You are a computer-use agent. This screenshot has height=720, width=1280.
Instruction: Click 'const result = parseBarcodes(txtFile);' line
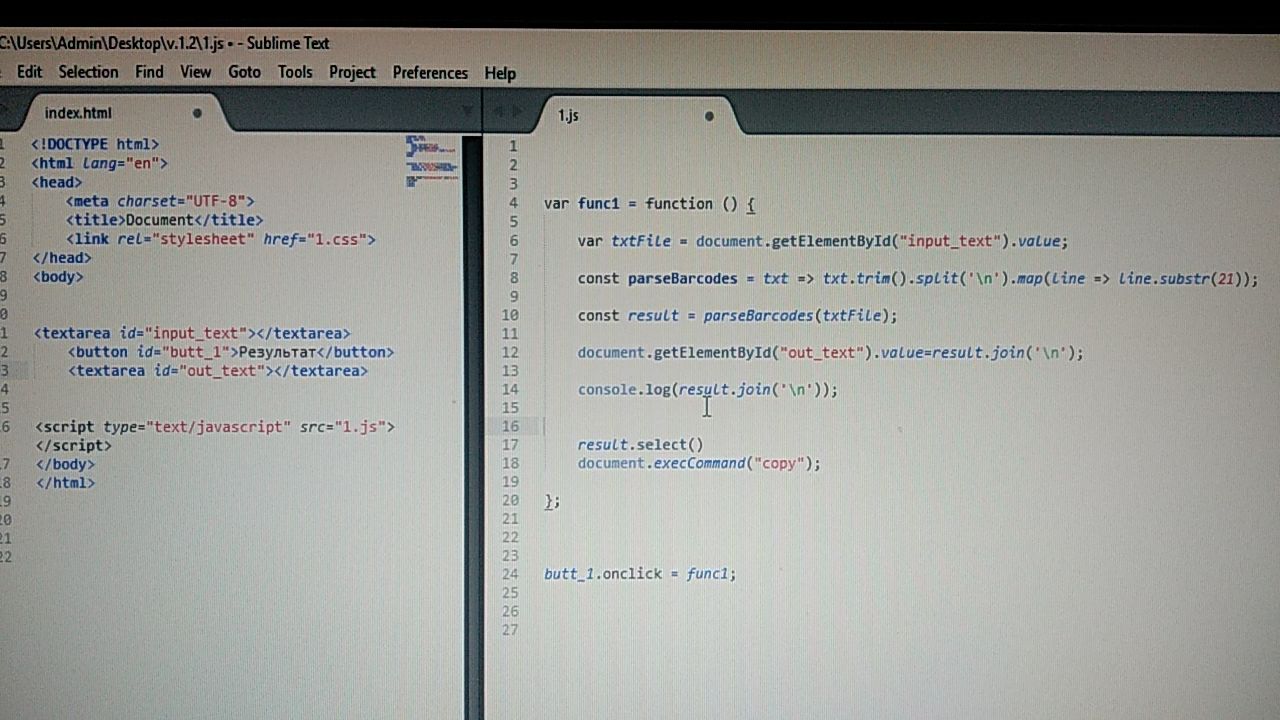click(x=737, y=316)
